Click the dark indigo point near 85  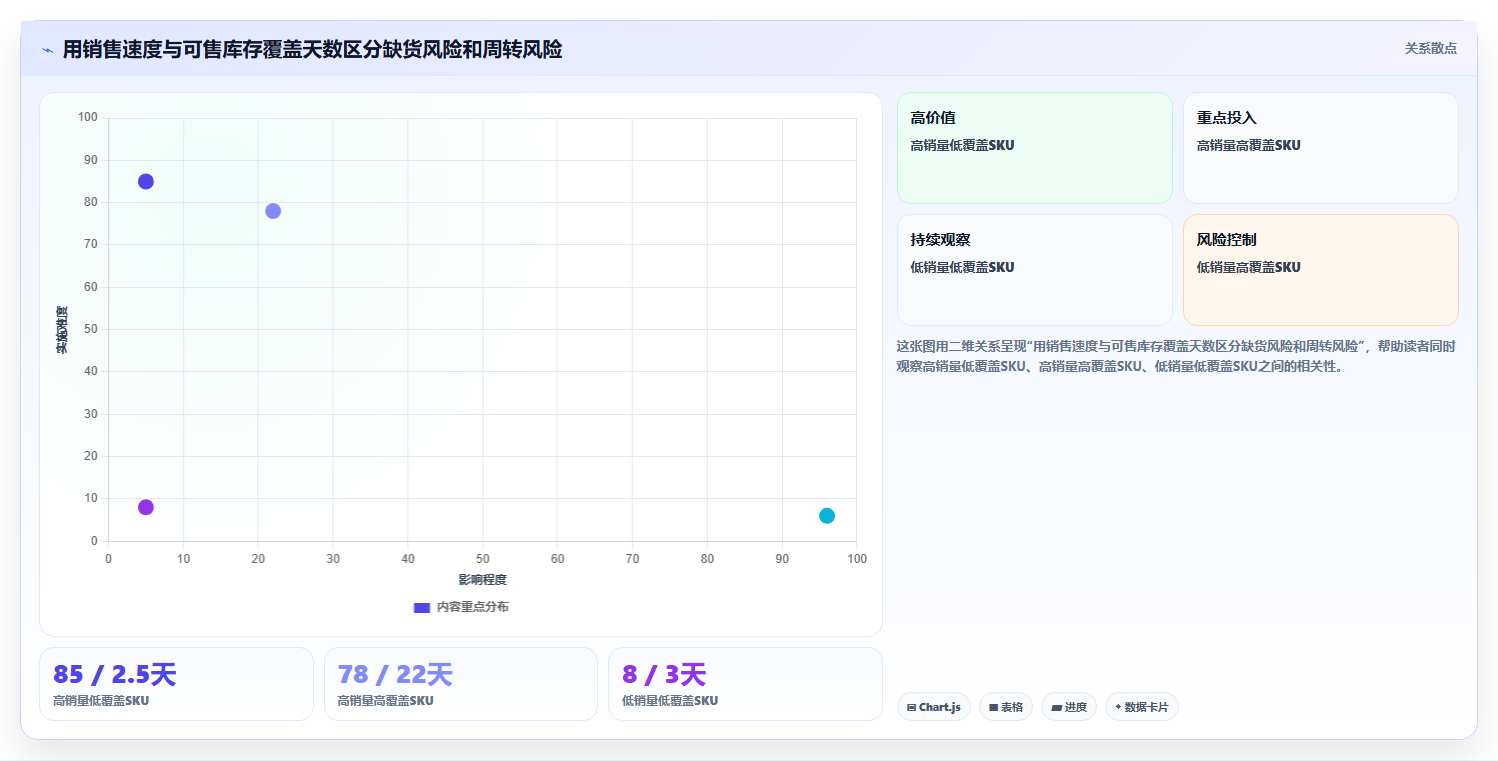pyautogui.click(x=146, y=181)
